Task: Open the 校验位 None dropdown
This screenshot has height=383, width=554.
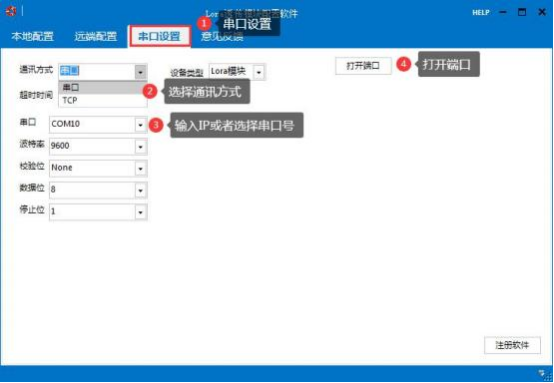Action: pos(141,169)
